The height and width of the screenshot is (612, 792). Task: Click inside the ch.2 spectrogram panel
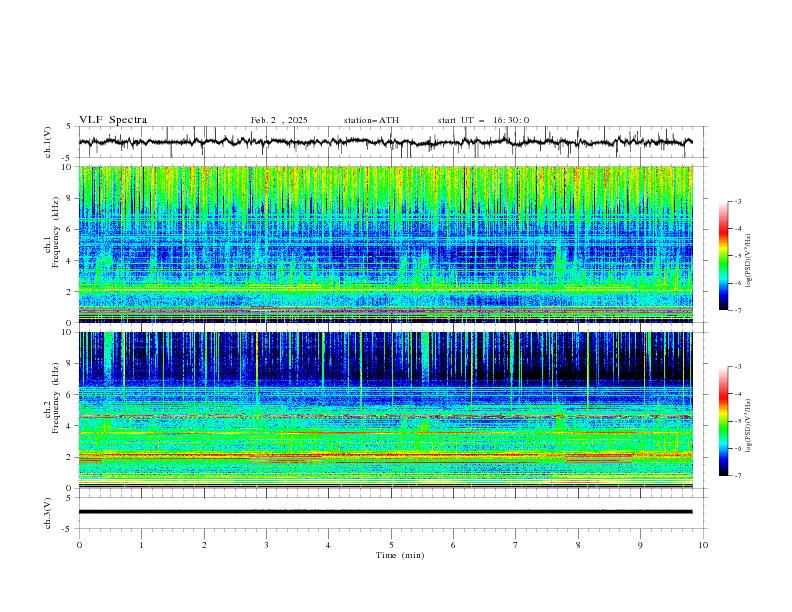click(385, 410)
